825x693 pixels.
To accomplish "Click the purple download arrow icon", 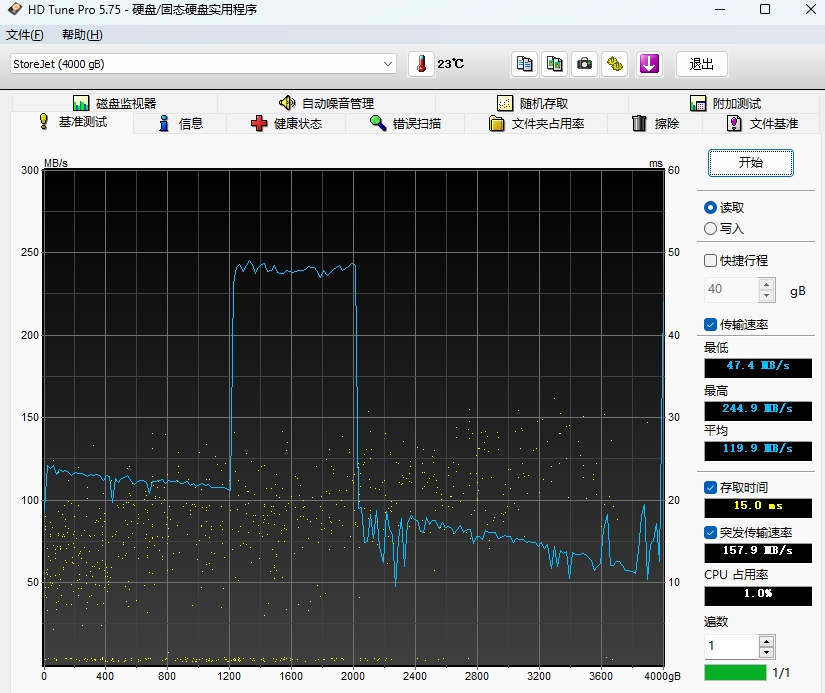I will [x=649, y=64].
